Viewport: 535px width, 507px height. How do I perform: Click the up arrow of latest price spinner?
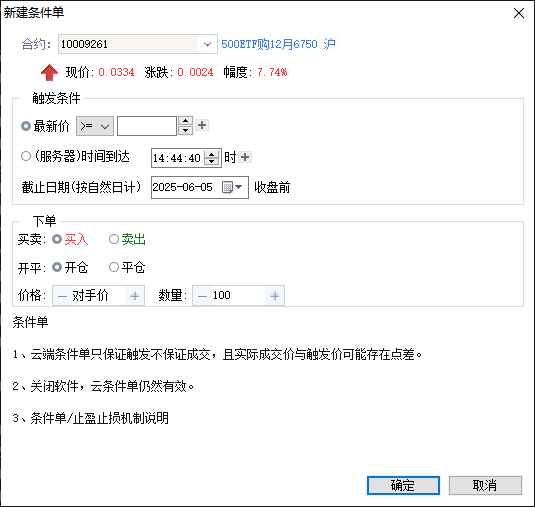click(185, 121)
